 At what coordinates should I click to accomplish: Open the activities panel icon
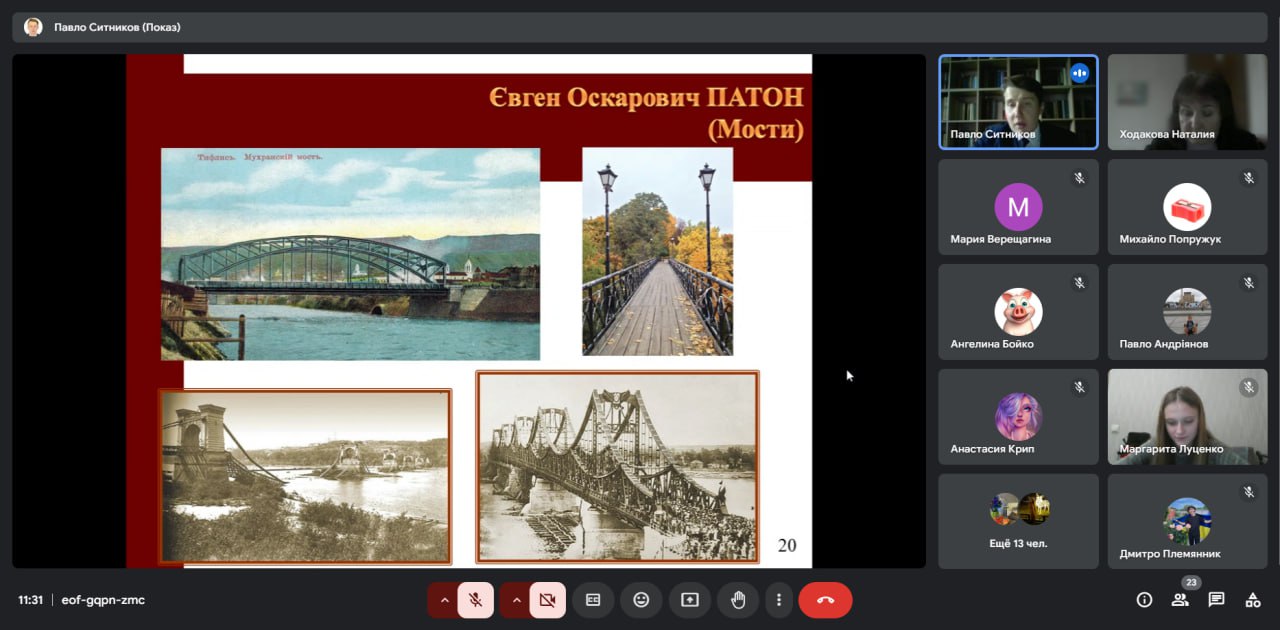(x=1252, y=600)
